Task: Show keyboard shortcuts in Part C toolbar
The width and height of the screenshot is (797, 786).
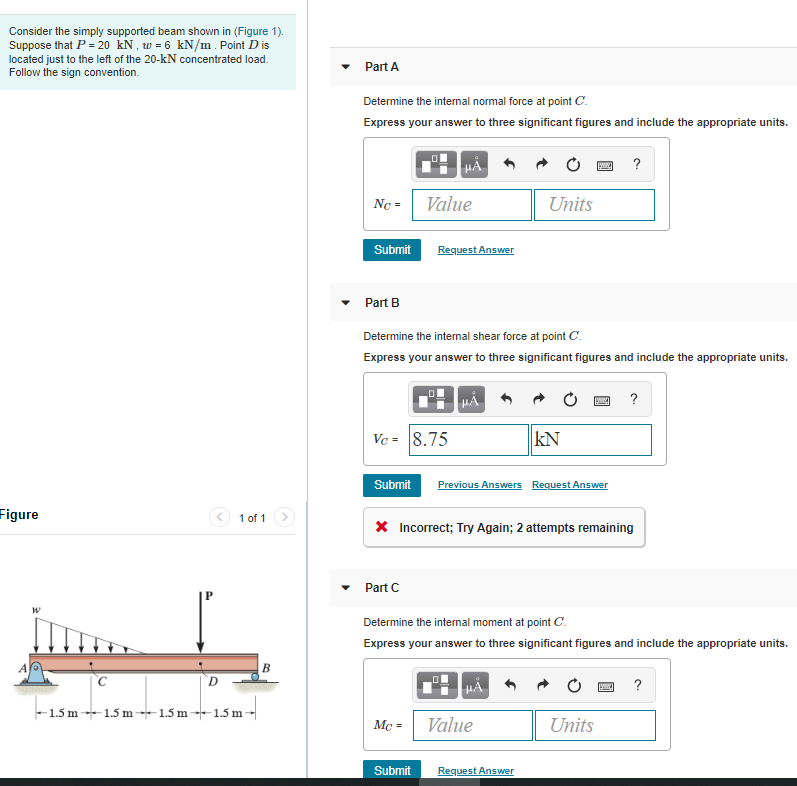Action: click(605, 687)
